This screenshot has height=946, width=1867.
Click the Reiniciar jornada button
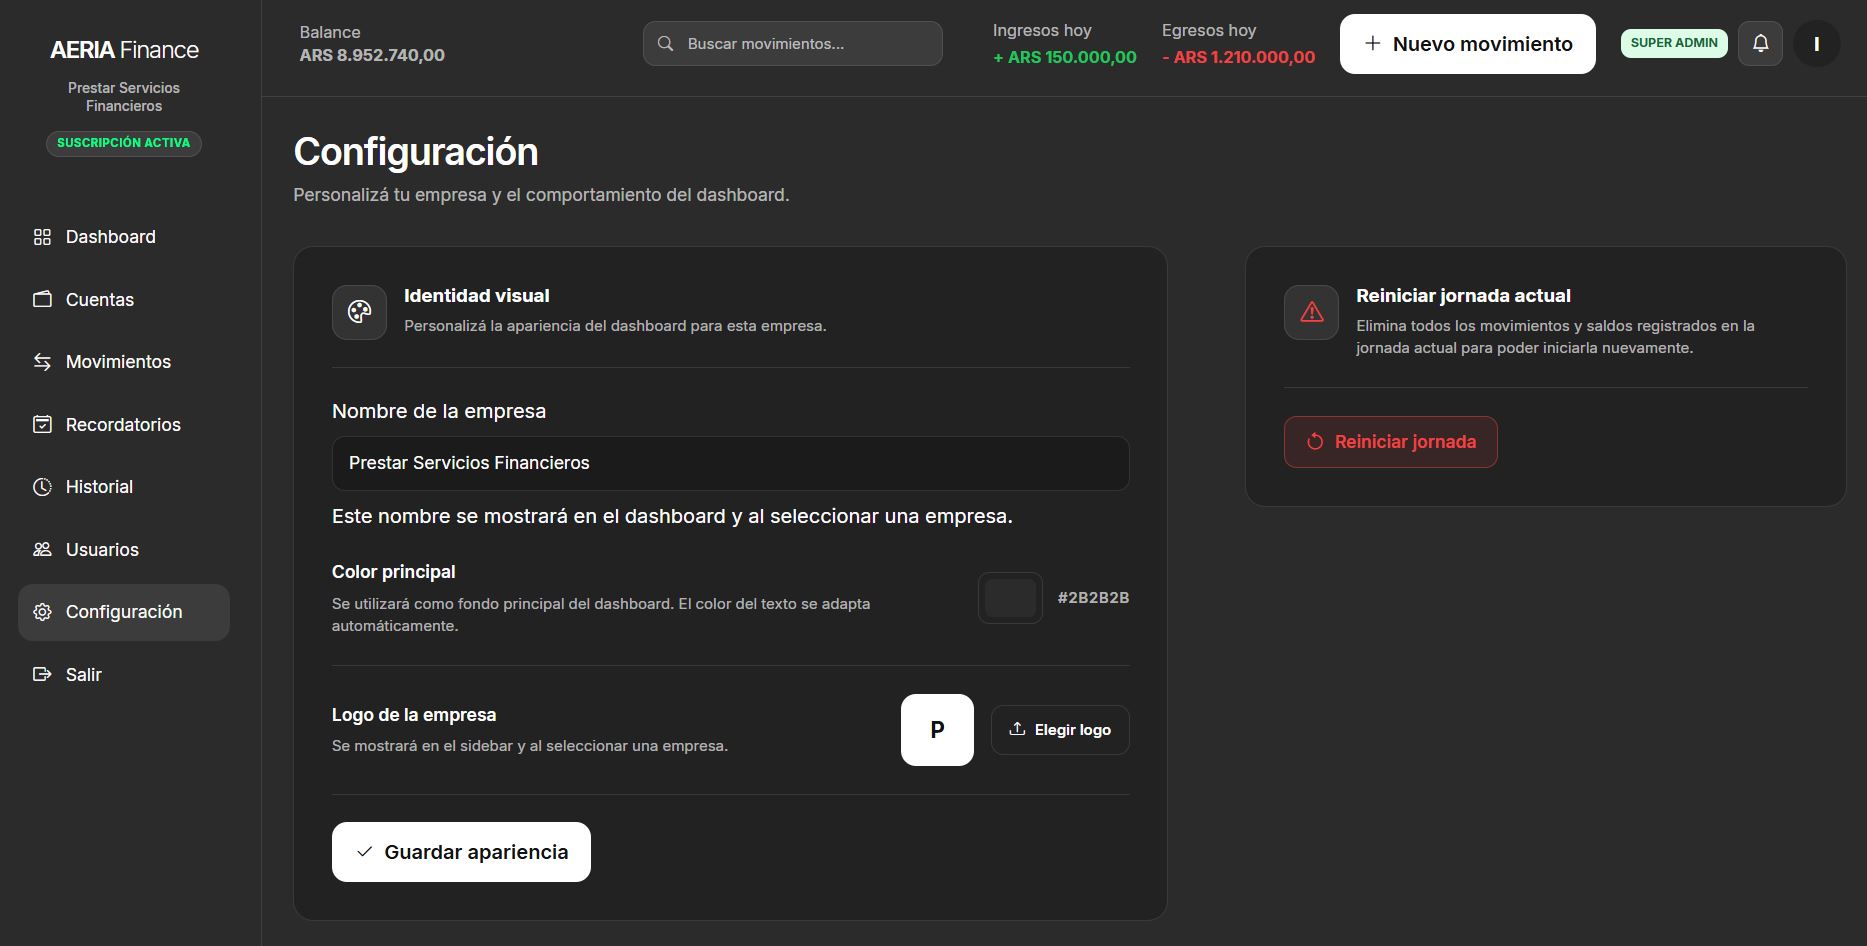(1390, 442)
